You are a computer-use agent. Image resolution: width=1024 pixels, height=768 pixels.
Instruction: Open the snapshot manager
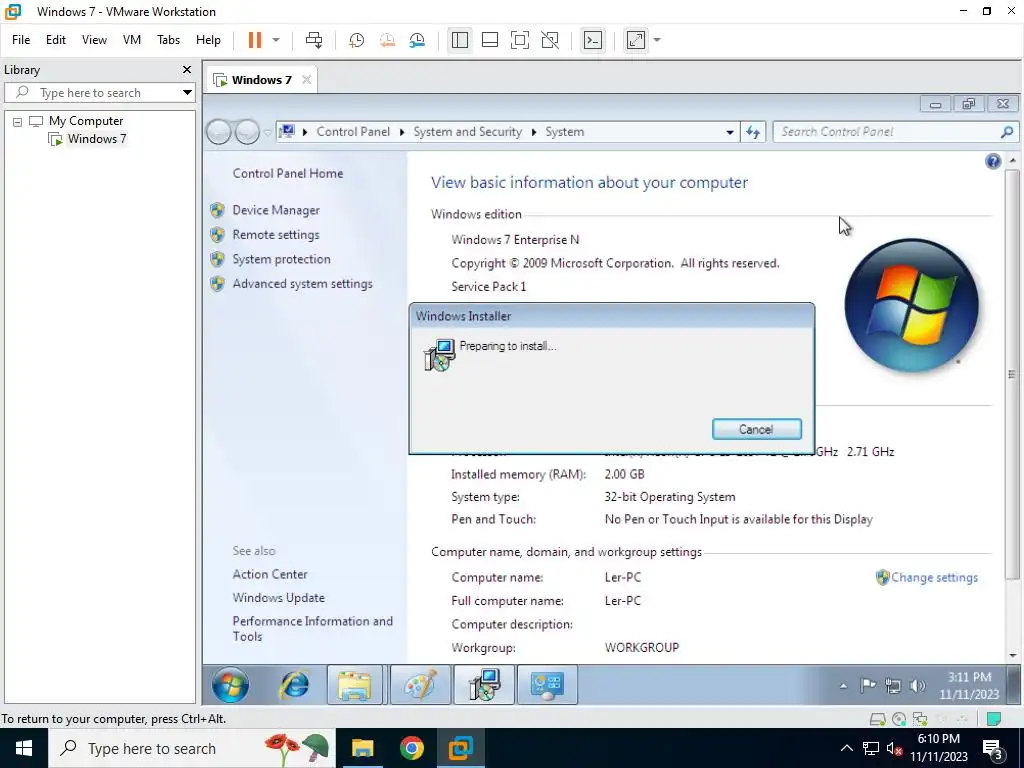pos(417,40)
